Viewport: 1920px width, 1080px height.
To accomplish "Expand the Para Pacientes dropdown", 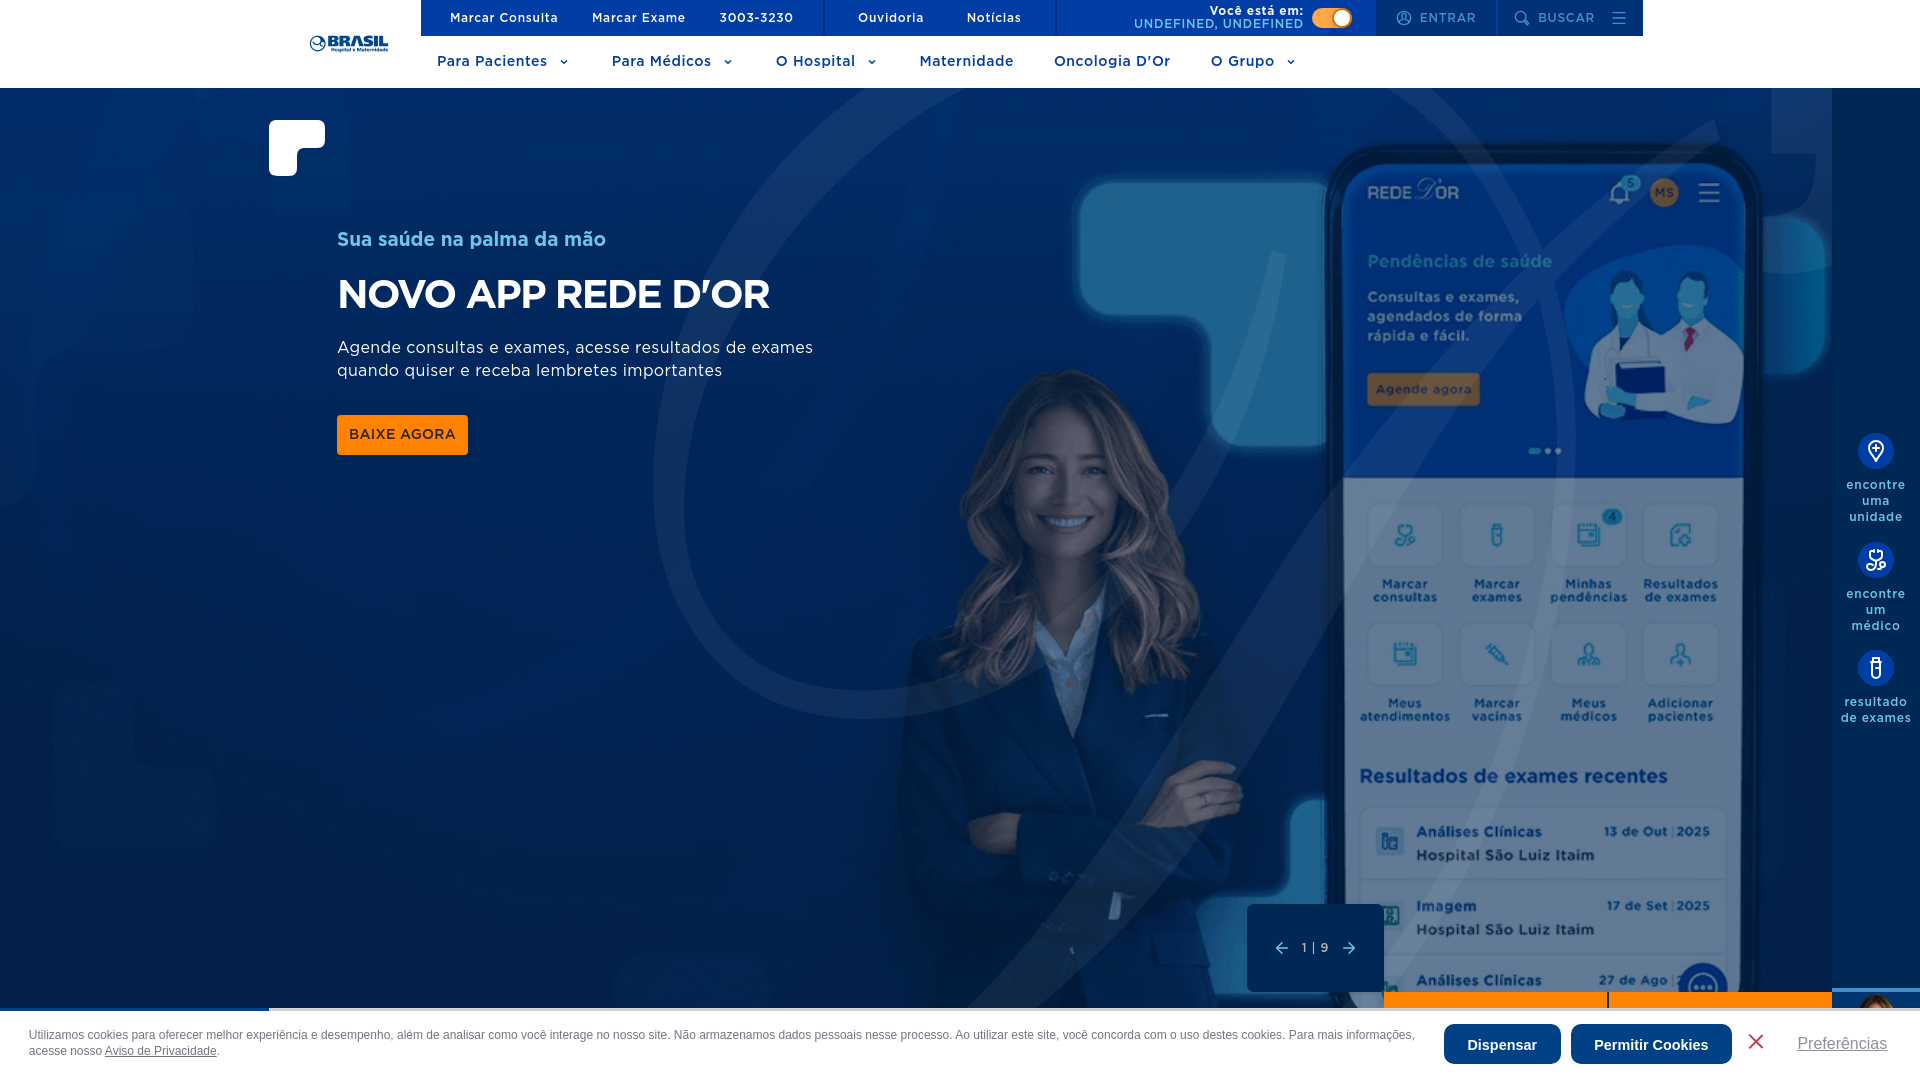I will point(503,61).
